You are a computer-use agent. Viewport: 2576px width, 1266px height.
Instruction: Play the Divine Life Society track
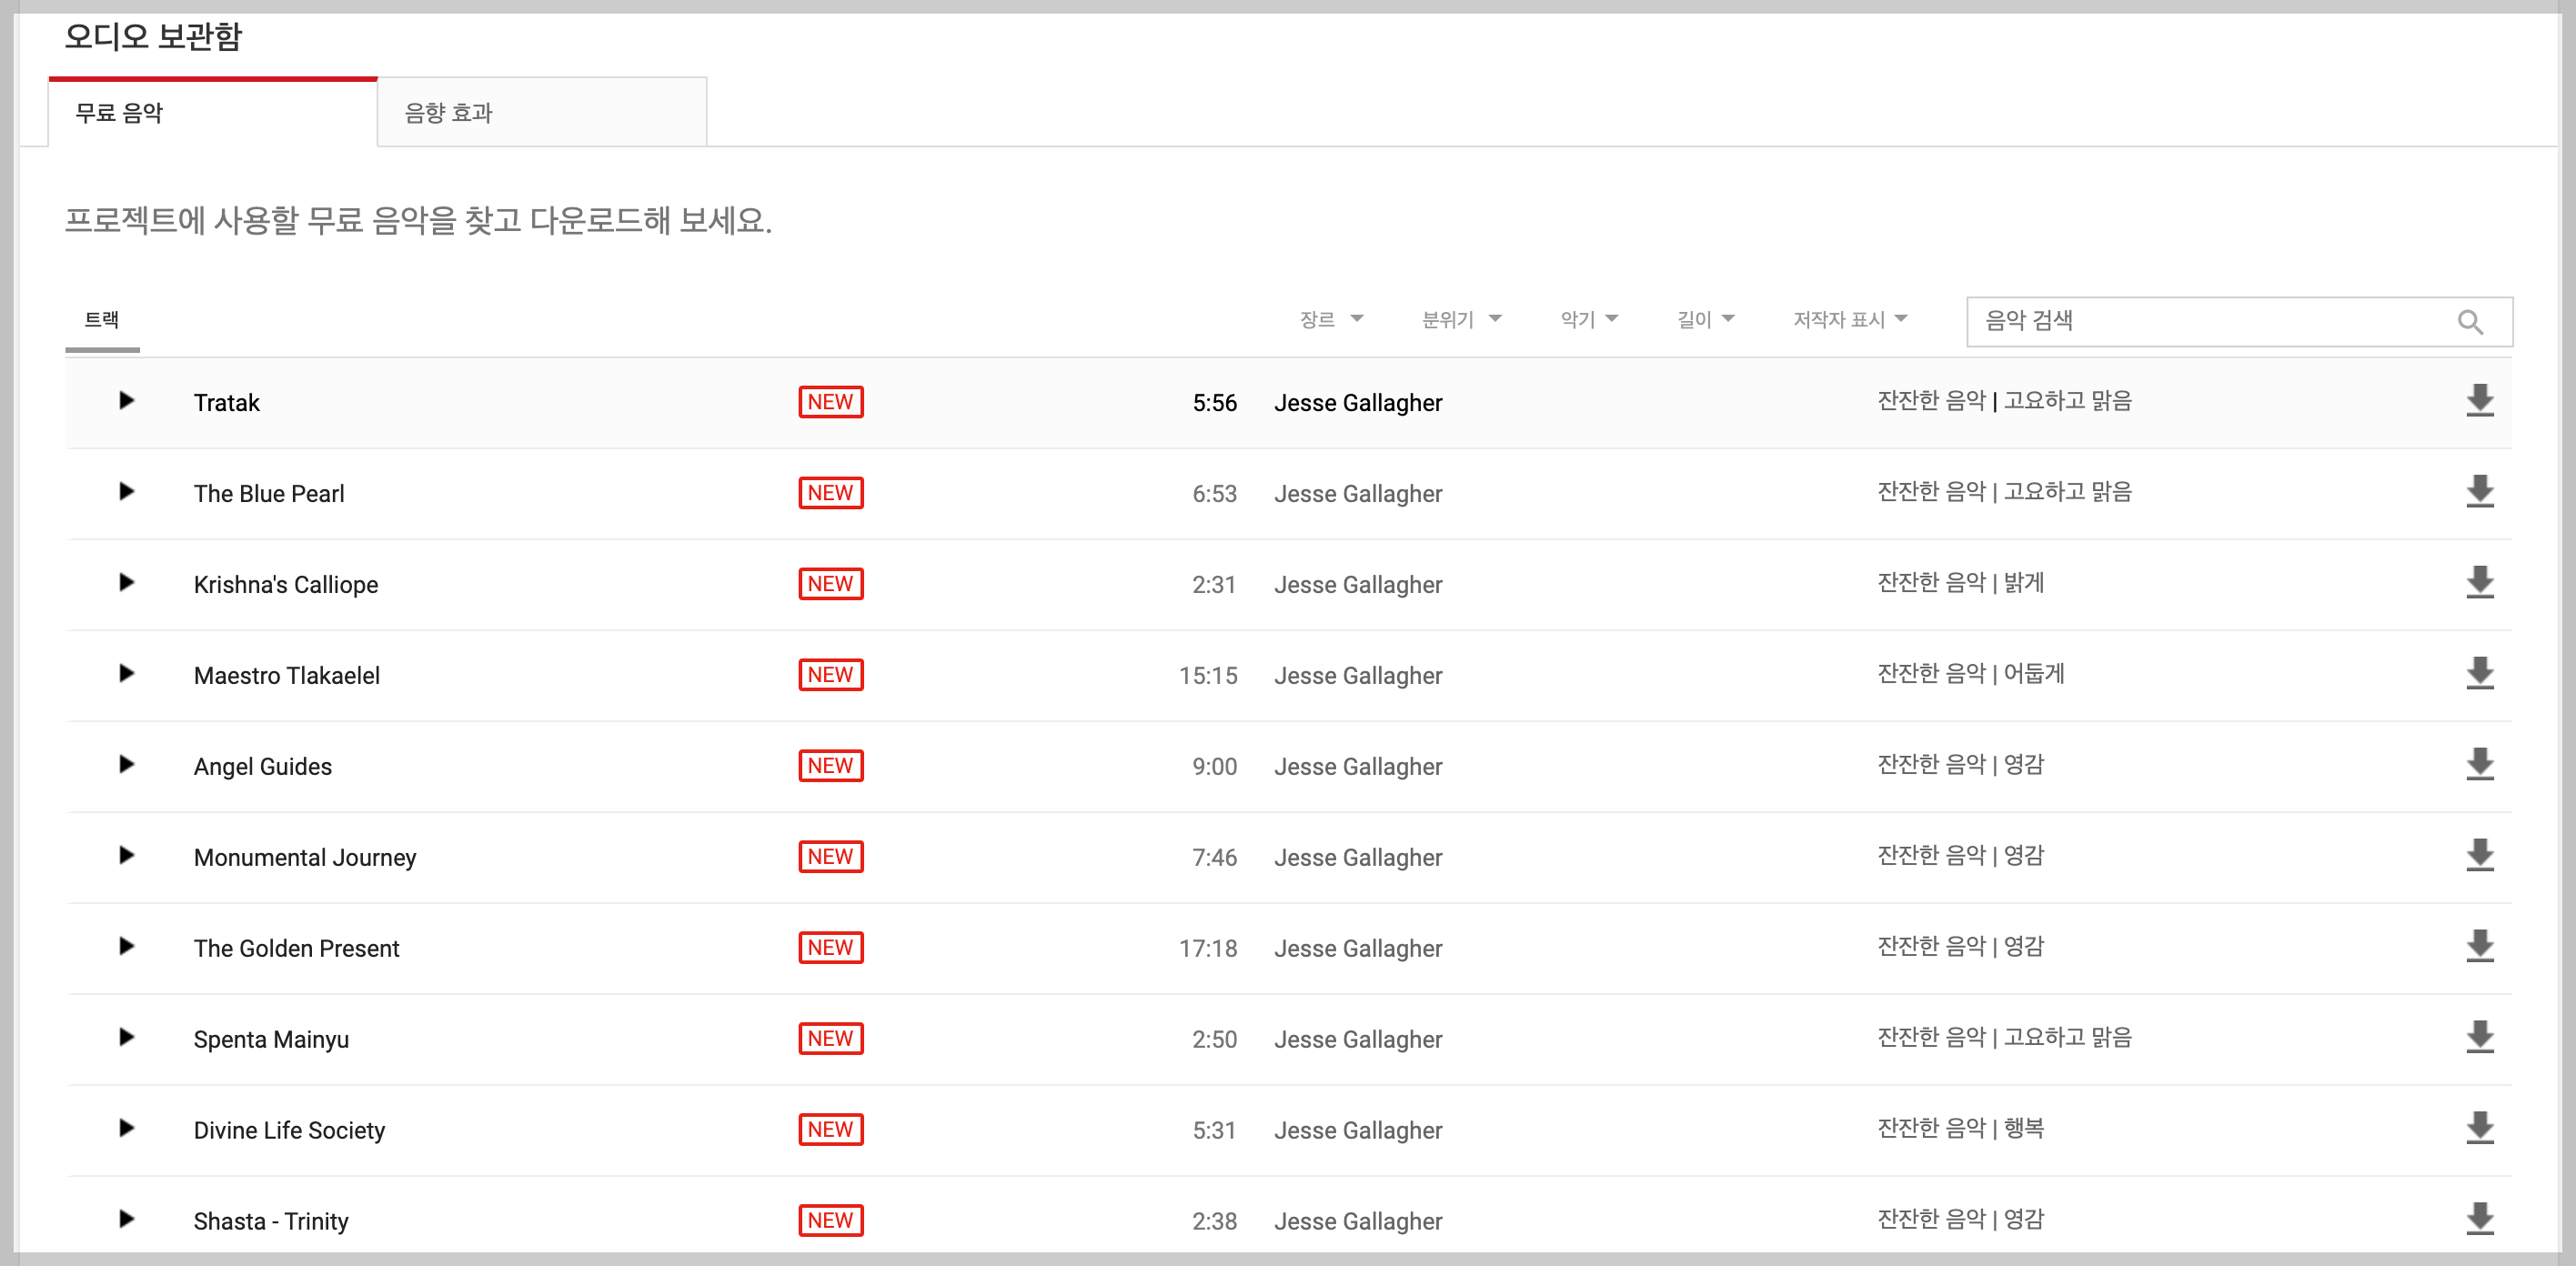(x=126, y=1129)
